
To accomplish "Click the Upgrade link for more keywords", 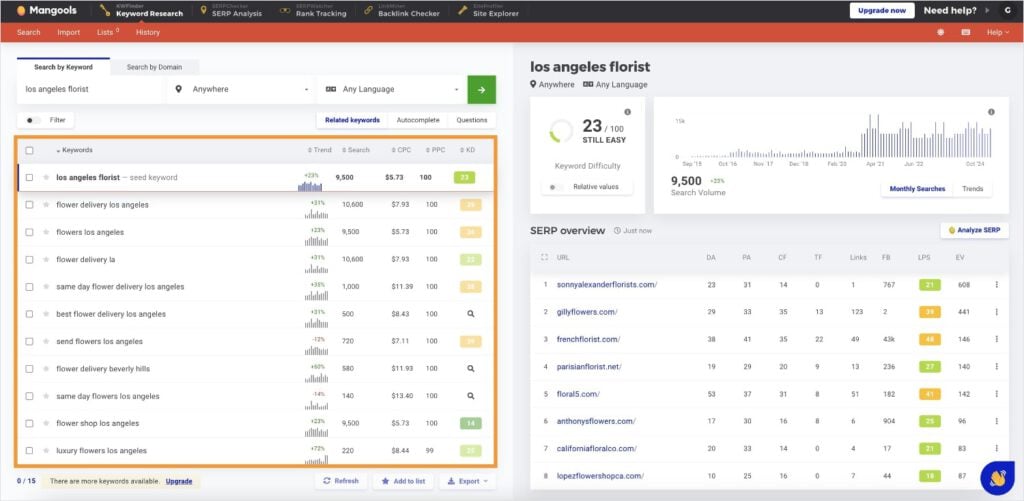I will point(178,481).
